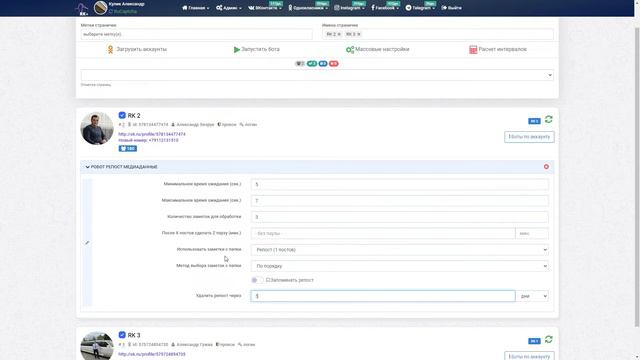
Task: Click the blue 180 badge under RK 2
Action: click(x=128, y=149)
